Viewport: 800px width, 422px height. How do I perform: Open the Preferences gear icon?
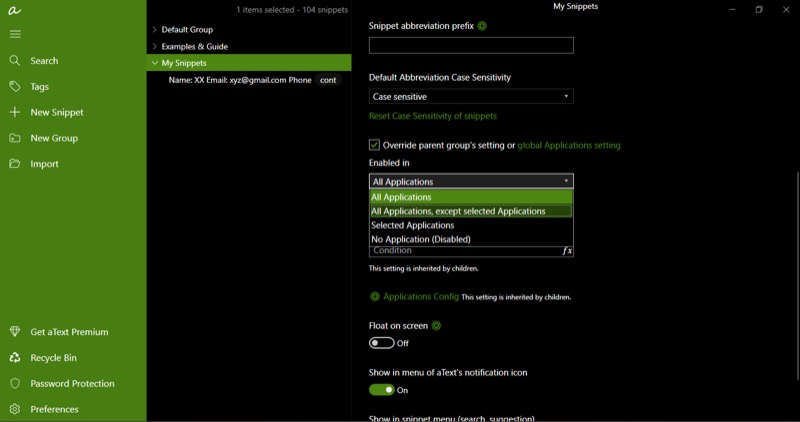(x=15, y=409)
